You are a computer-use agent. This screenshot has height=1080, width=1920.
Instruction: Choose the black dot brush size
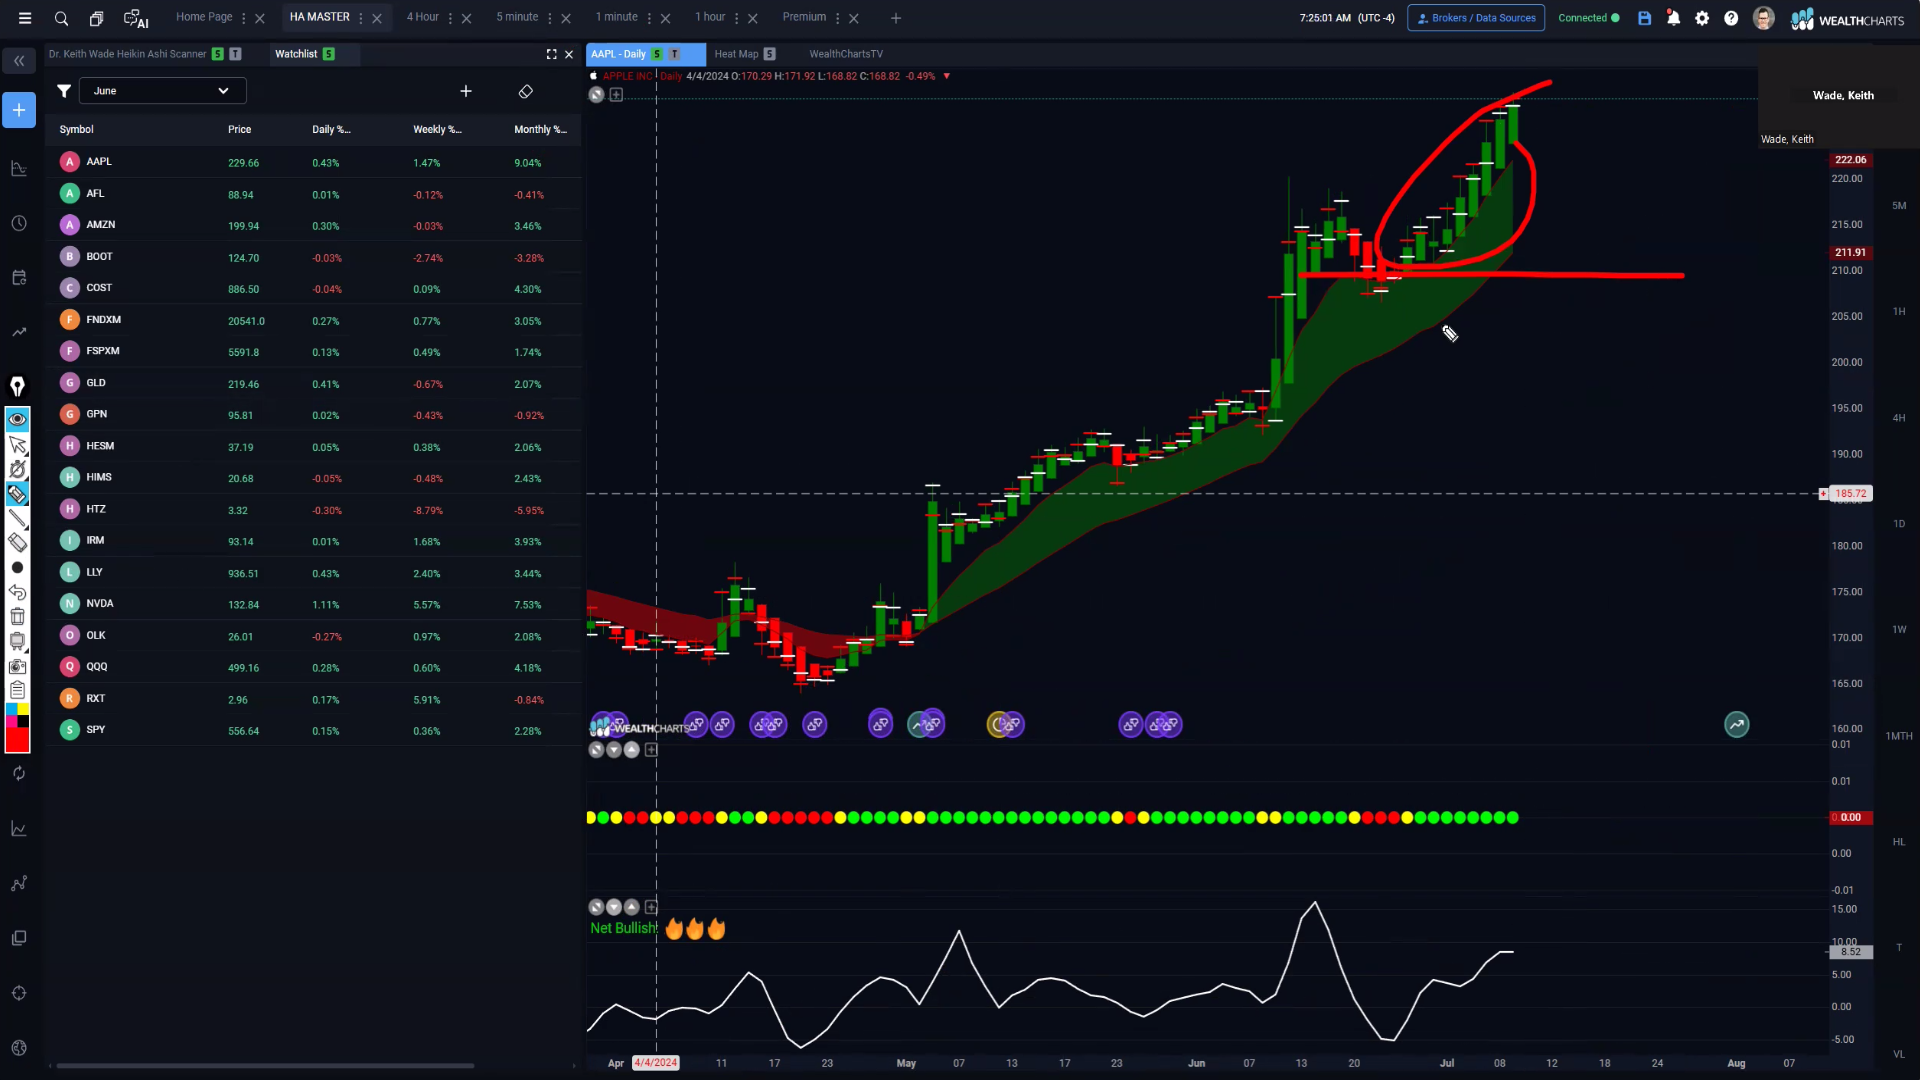pos(17,567)
